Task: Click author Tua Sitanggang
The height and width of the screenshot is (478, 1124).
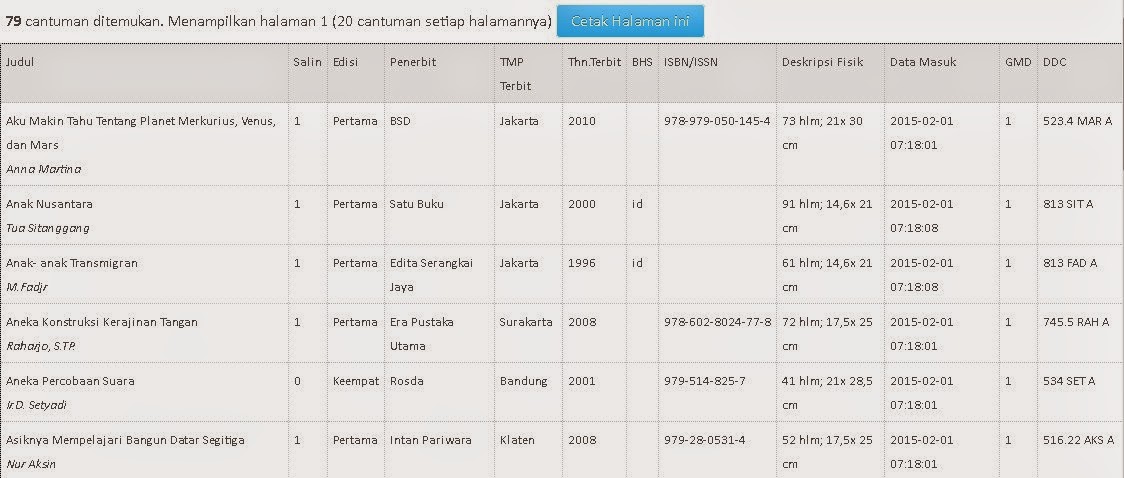Action: pyautogui.click(x=47, y=228)
